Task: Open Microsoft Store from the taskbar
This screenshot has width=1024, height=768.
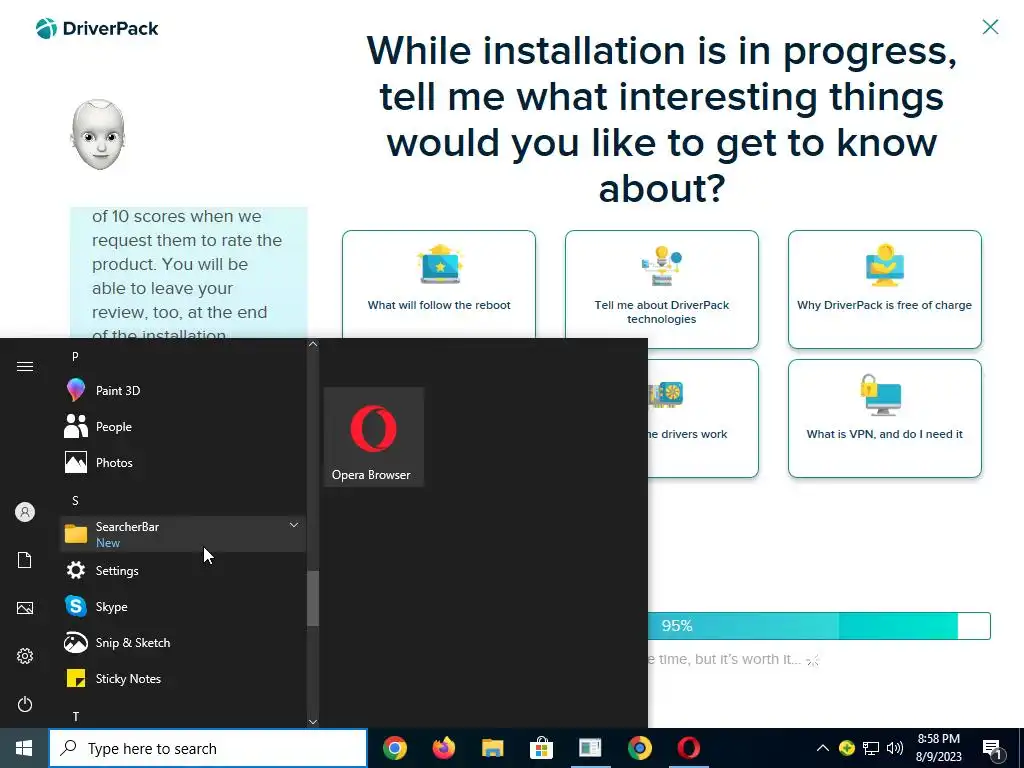Action: pyautogui.click(x=541, y=748)
